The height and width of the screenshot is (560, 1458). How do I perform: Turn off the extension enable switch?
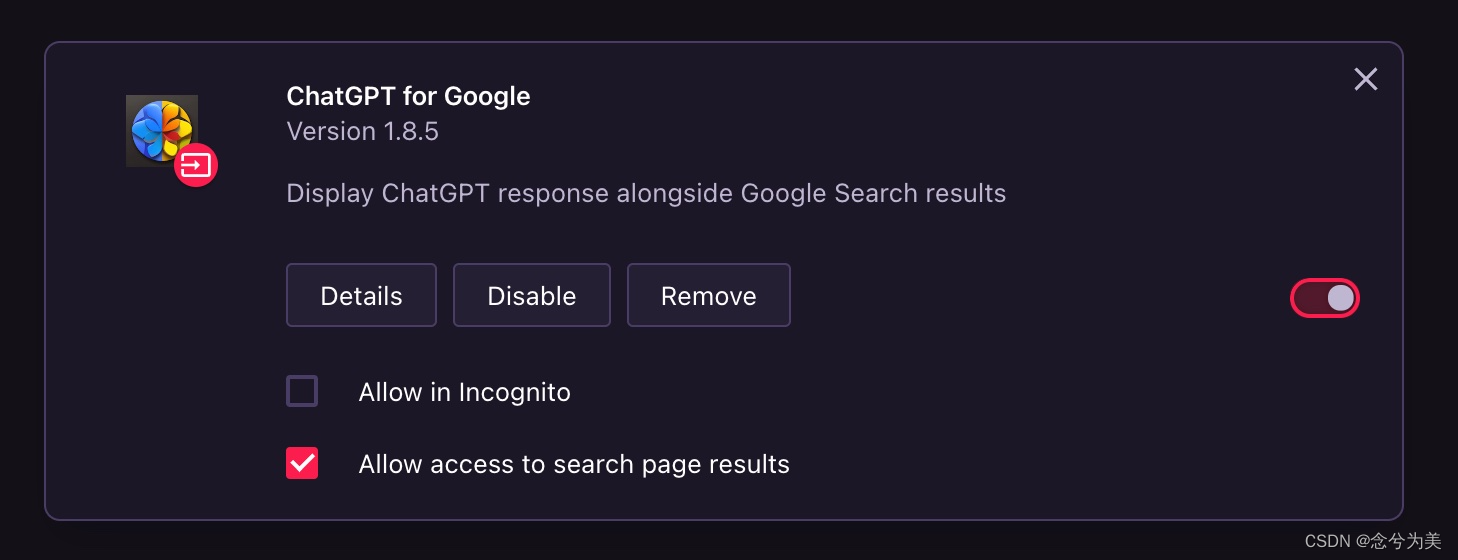[x=1325, y=298]
